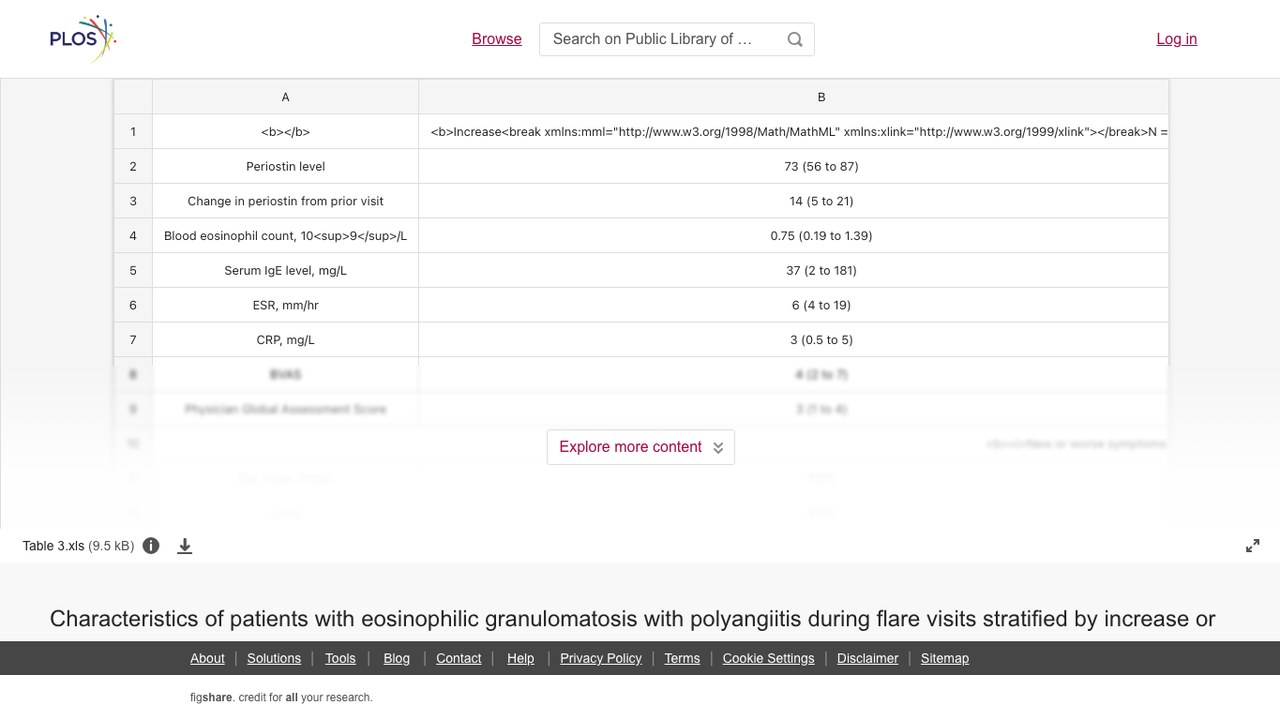
Task: Click the figshare credit text
Action: 281,697
